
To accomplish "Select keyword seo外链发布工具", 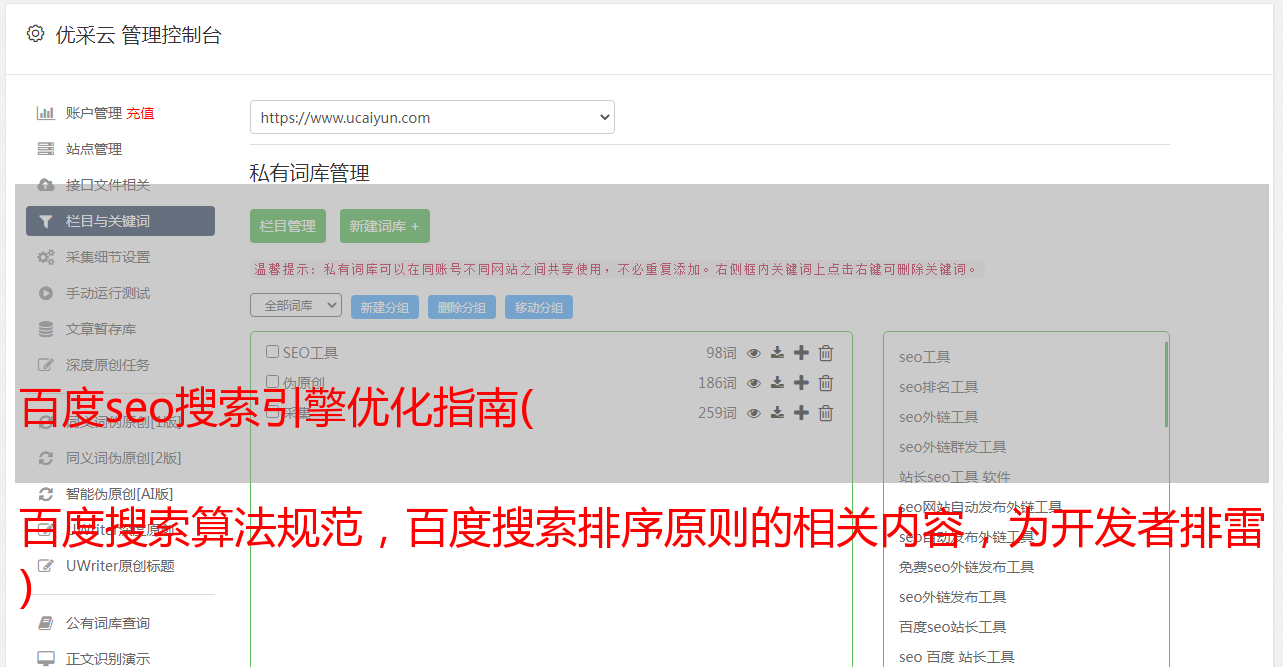I will 952,597.
